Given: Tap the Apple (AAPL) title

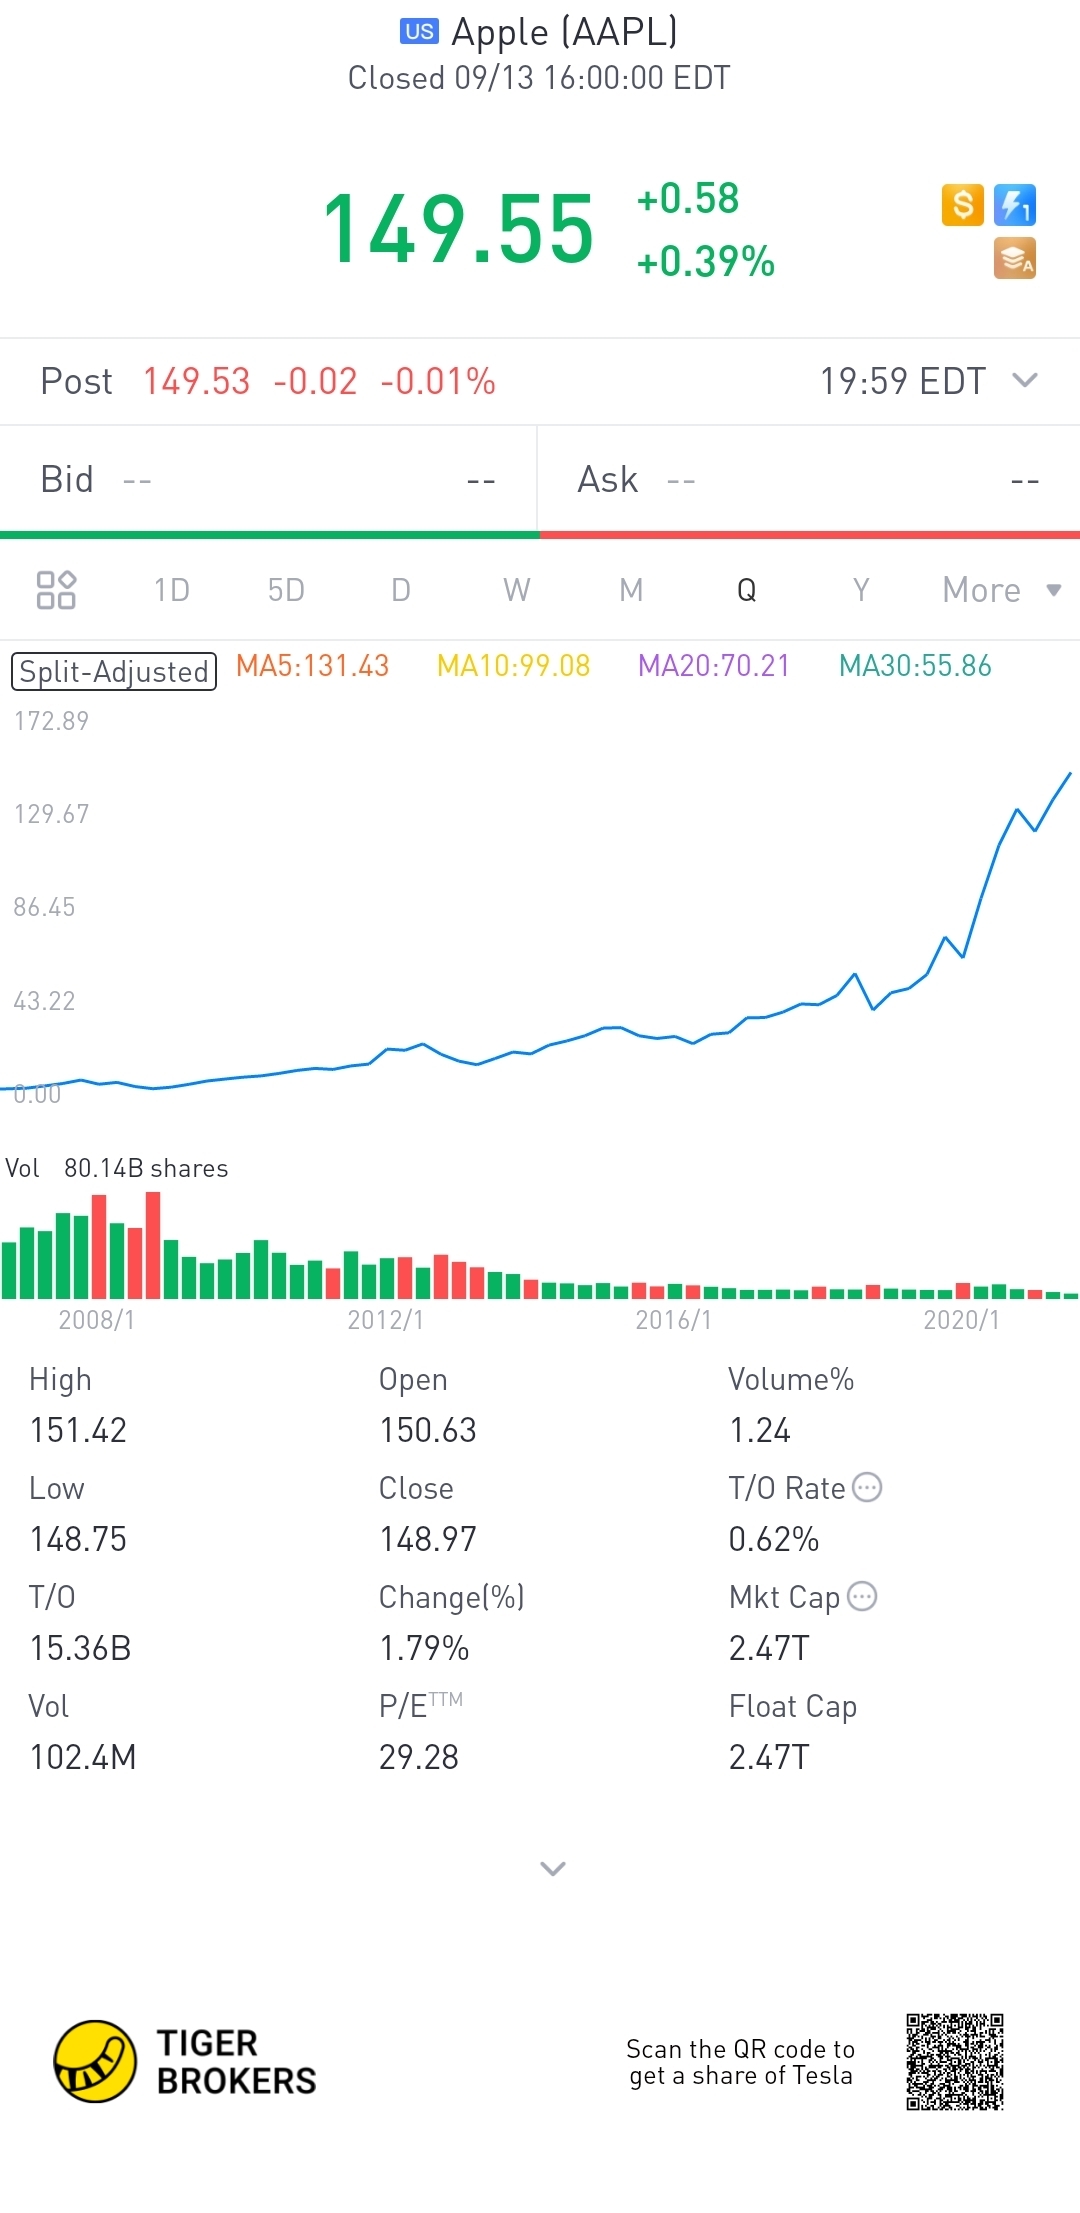Looking at the screenshot, I should (564, 32).
